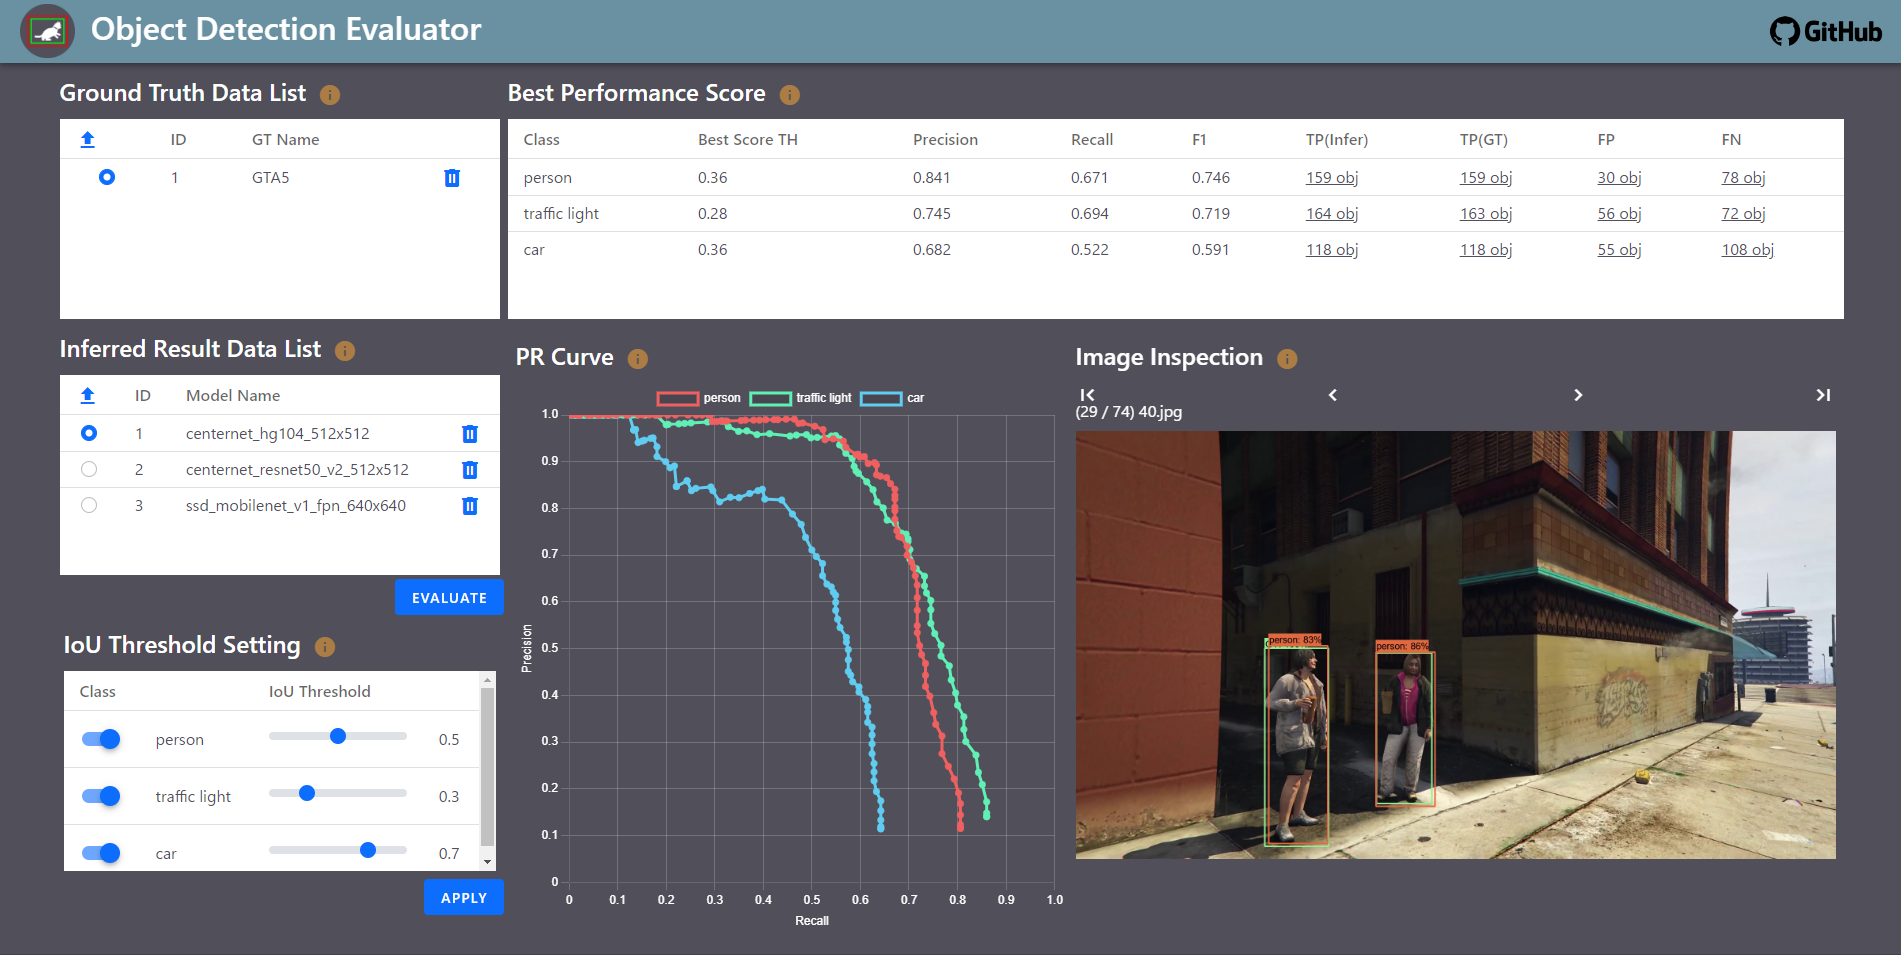The image size is (1901, 955).
Task: Open person TP(GT) 159 obj link
Action: [x=1485, y=178]
